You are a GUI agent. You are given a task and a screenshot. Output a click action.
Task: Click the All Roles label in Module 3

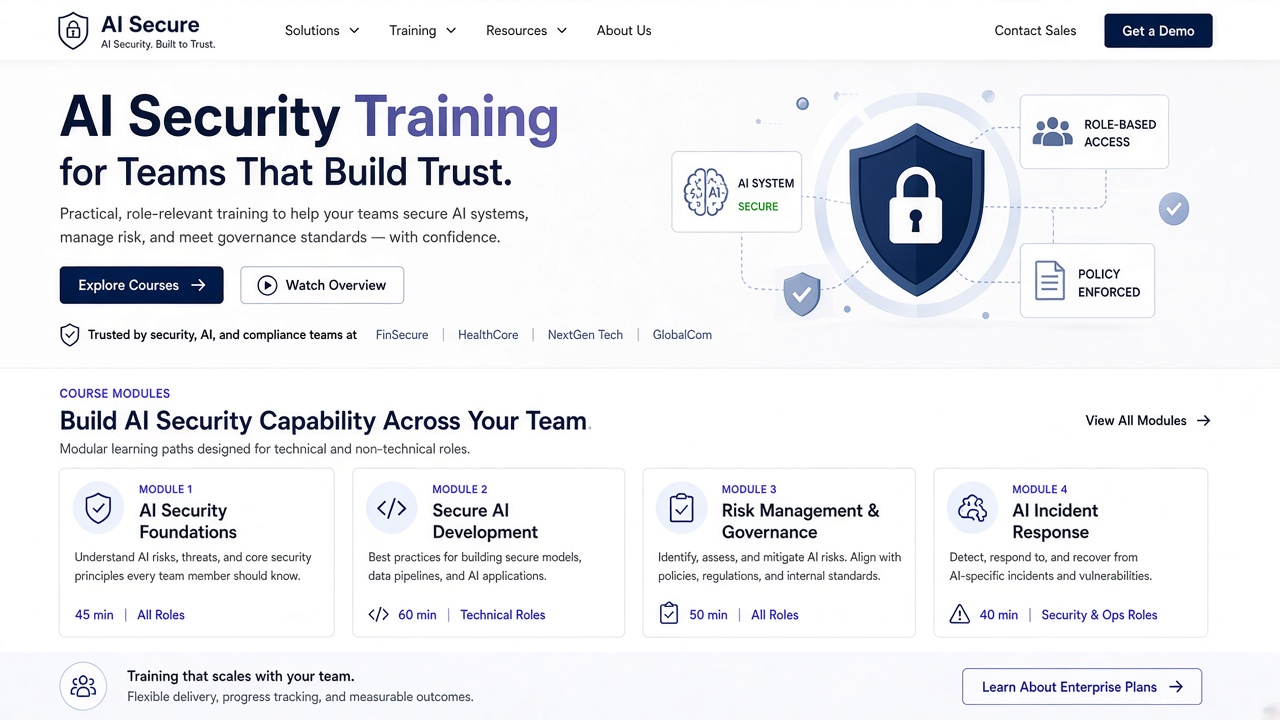[x=775, y=615]
